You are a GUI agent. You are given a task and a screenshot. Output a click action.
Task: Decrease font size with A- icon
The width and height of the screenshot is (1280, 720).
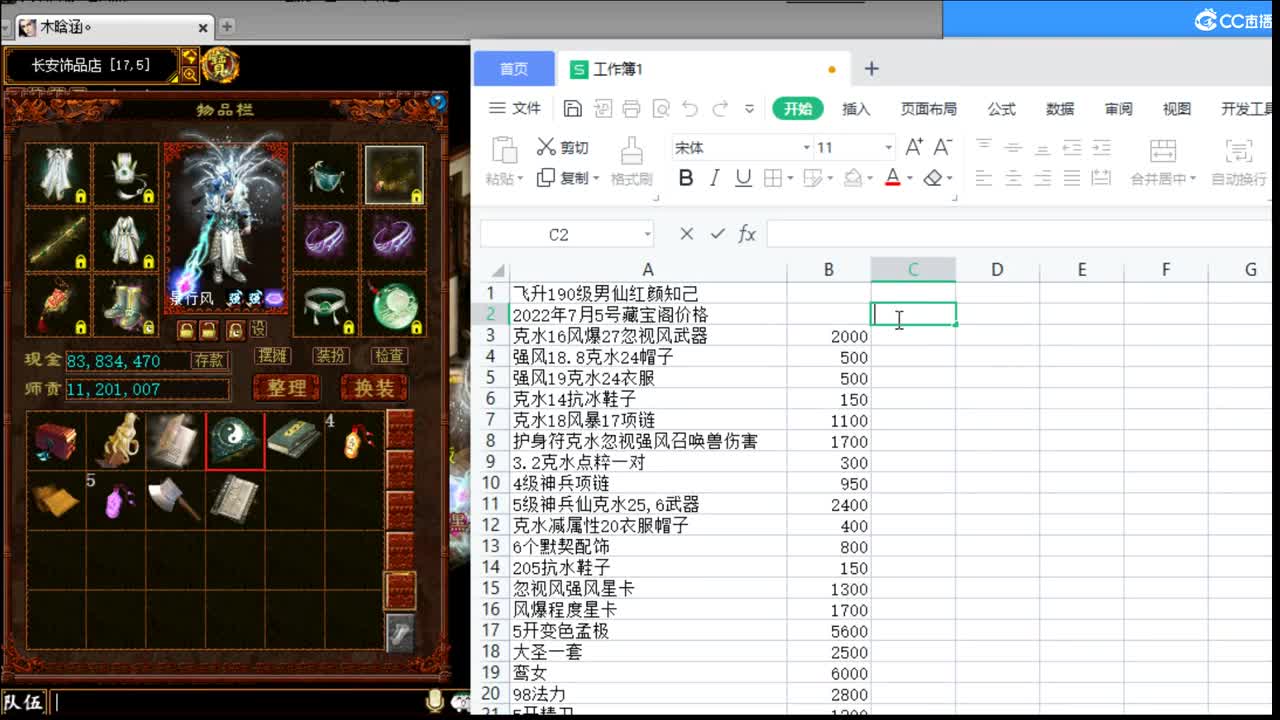point(942,147)
